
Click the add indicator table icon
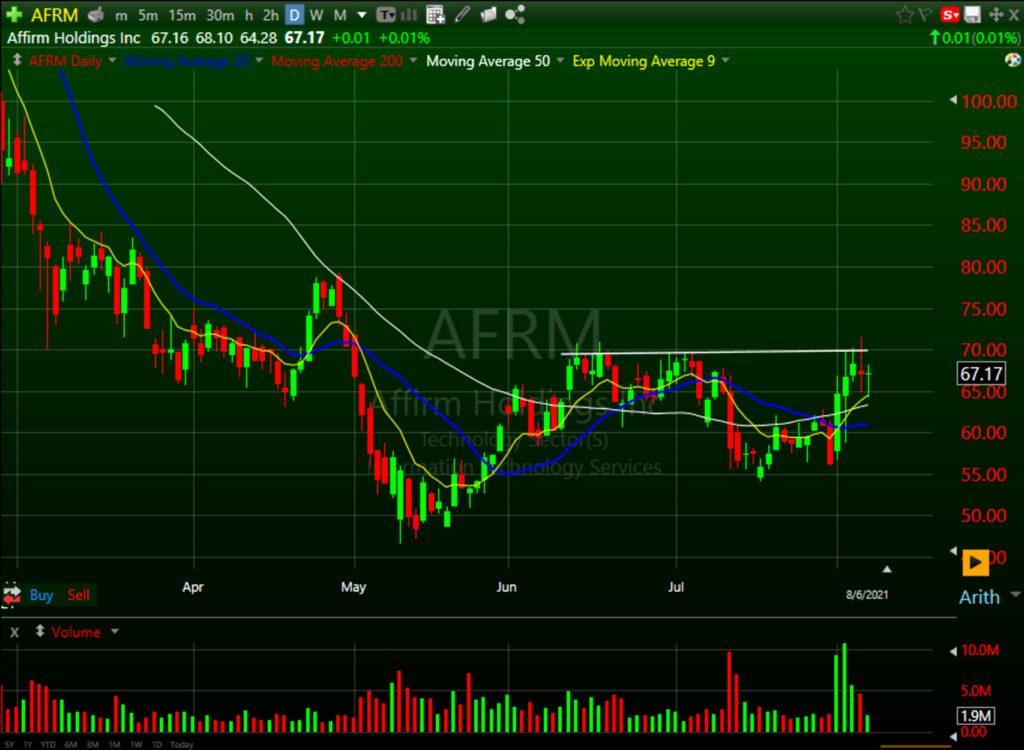(x=435, y=14)
